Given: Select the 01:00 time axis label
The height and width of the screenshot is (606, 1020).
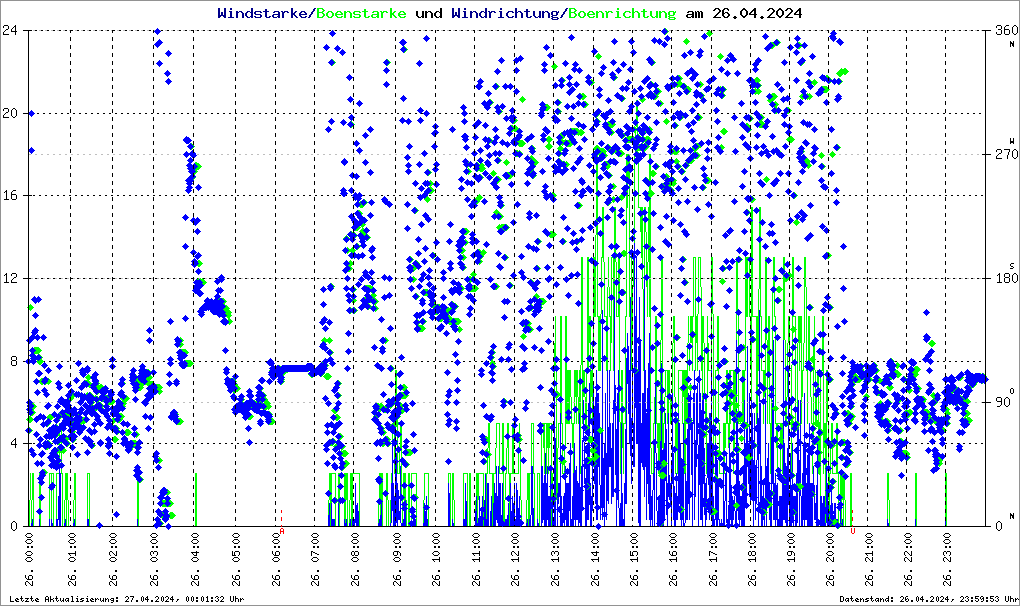Looking at the screenshot, I should click(x=72, y=560).
